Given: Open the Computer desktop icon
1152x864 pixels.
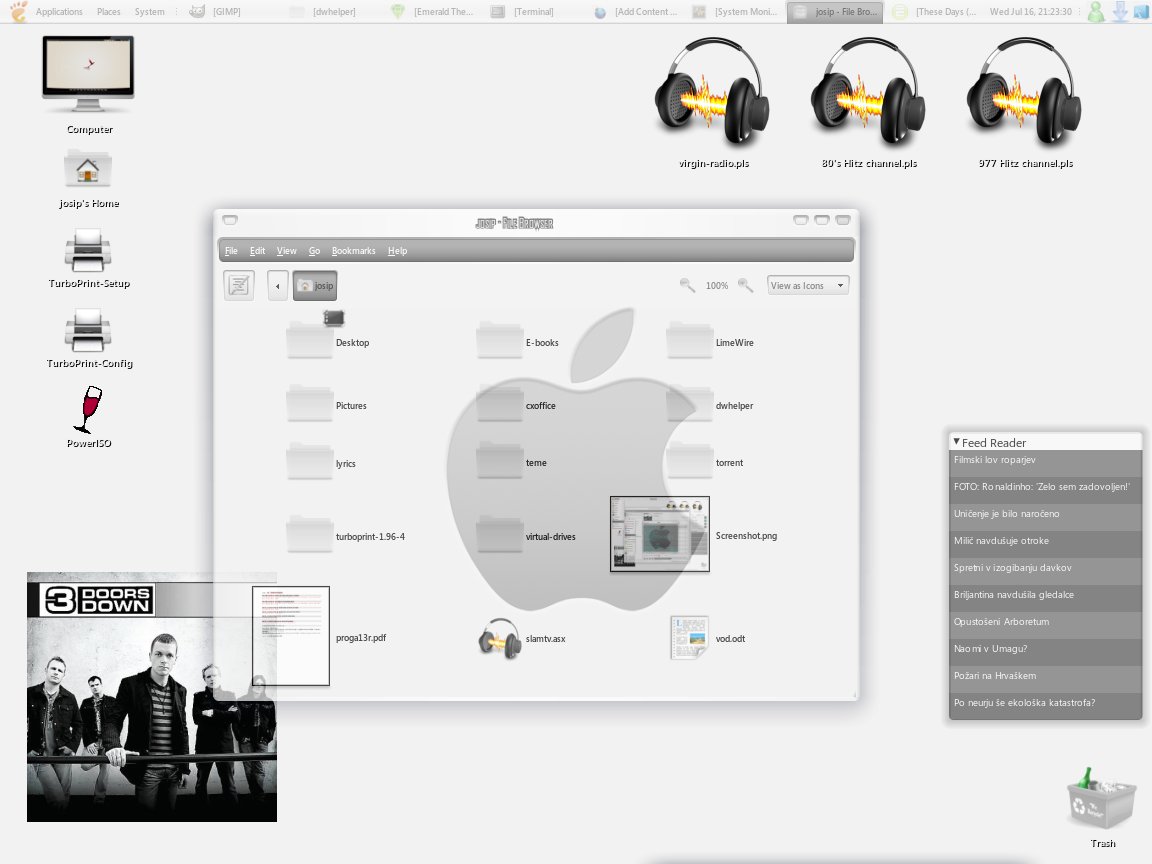Looking at the screenshot, I should click(x=88, y=74).
